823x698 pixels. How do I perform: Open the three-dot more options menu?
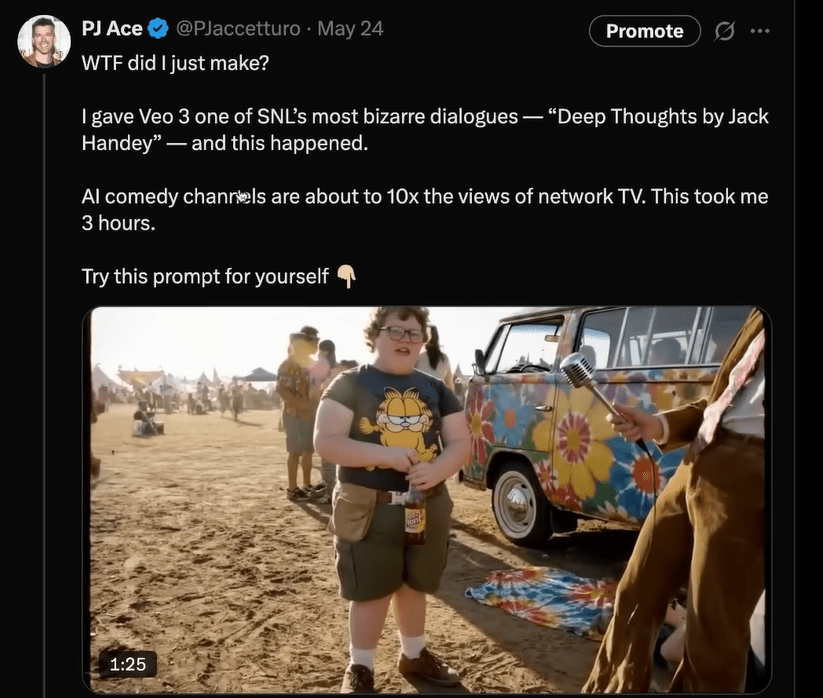(x=760, y=31)
